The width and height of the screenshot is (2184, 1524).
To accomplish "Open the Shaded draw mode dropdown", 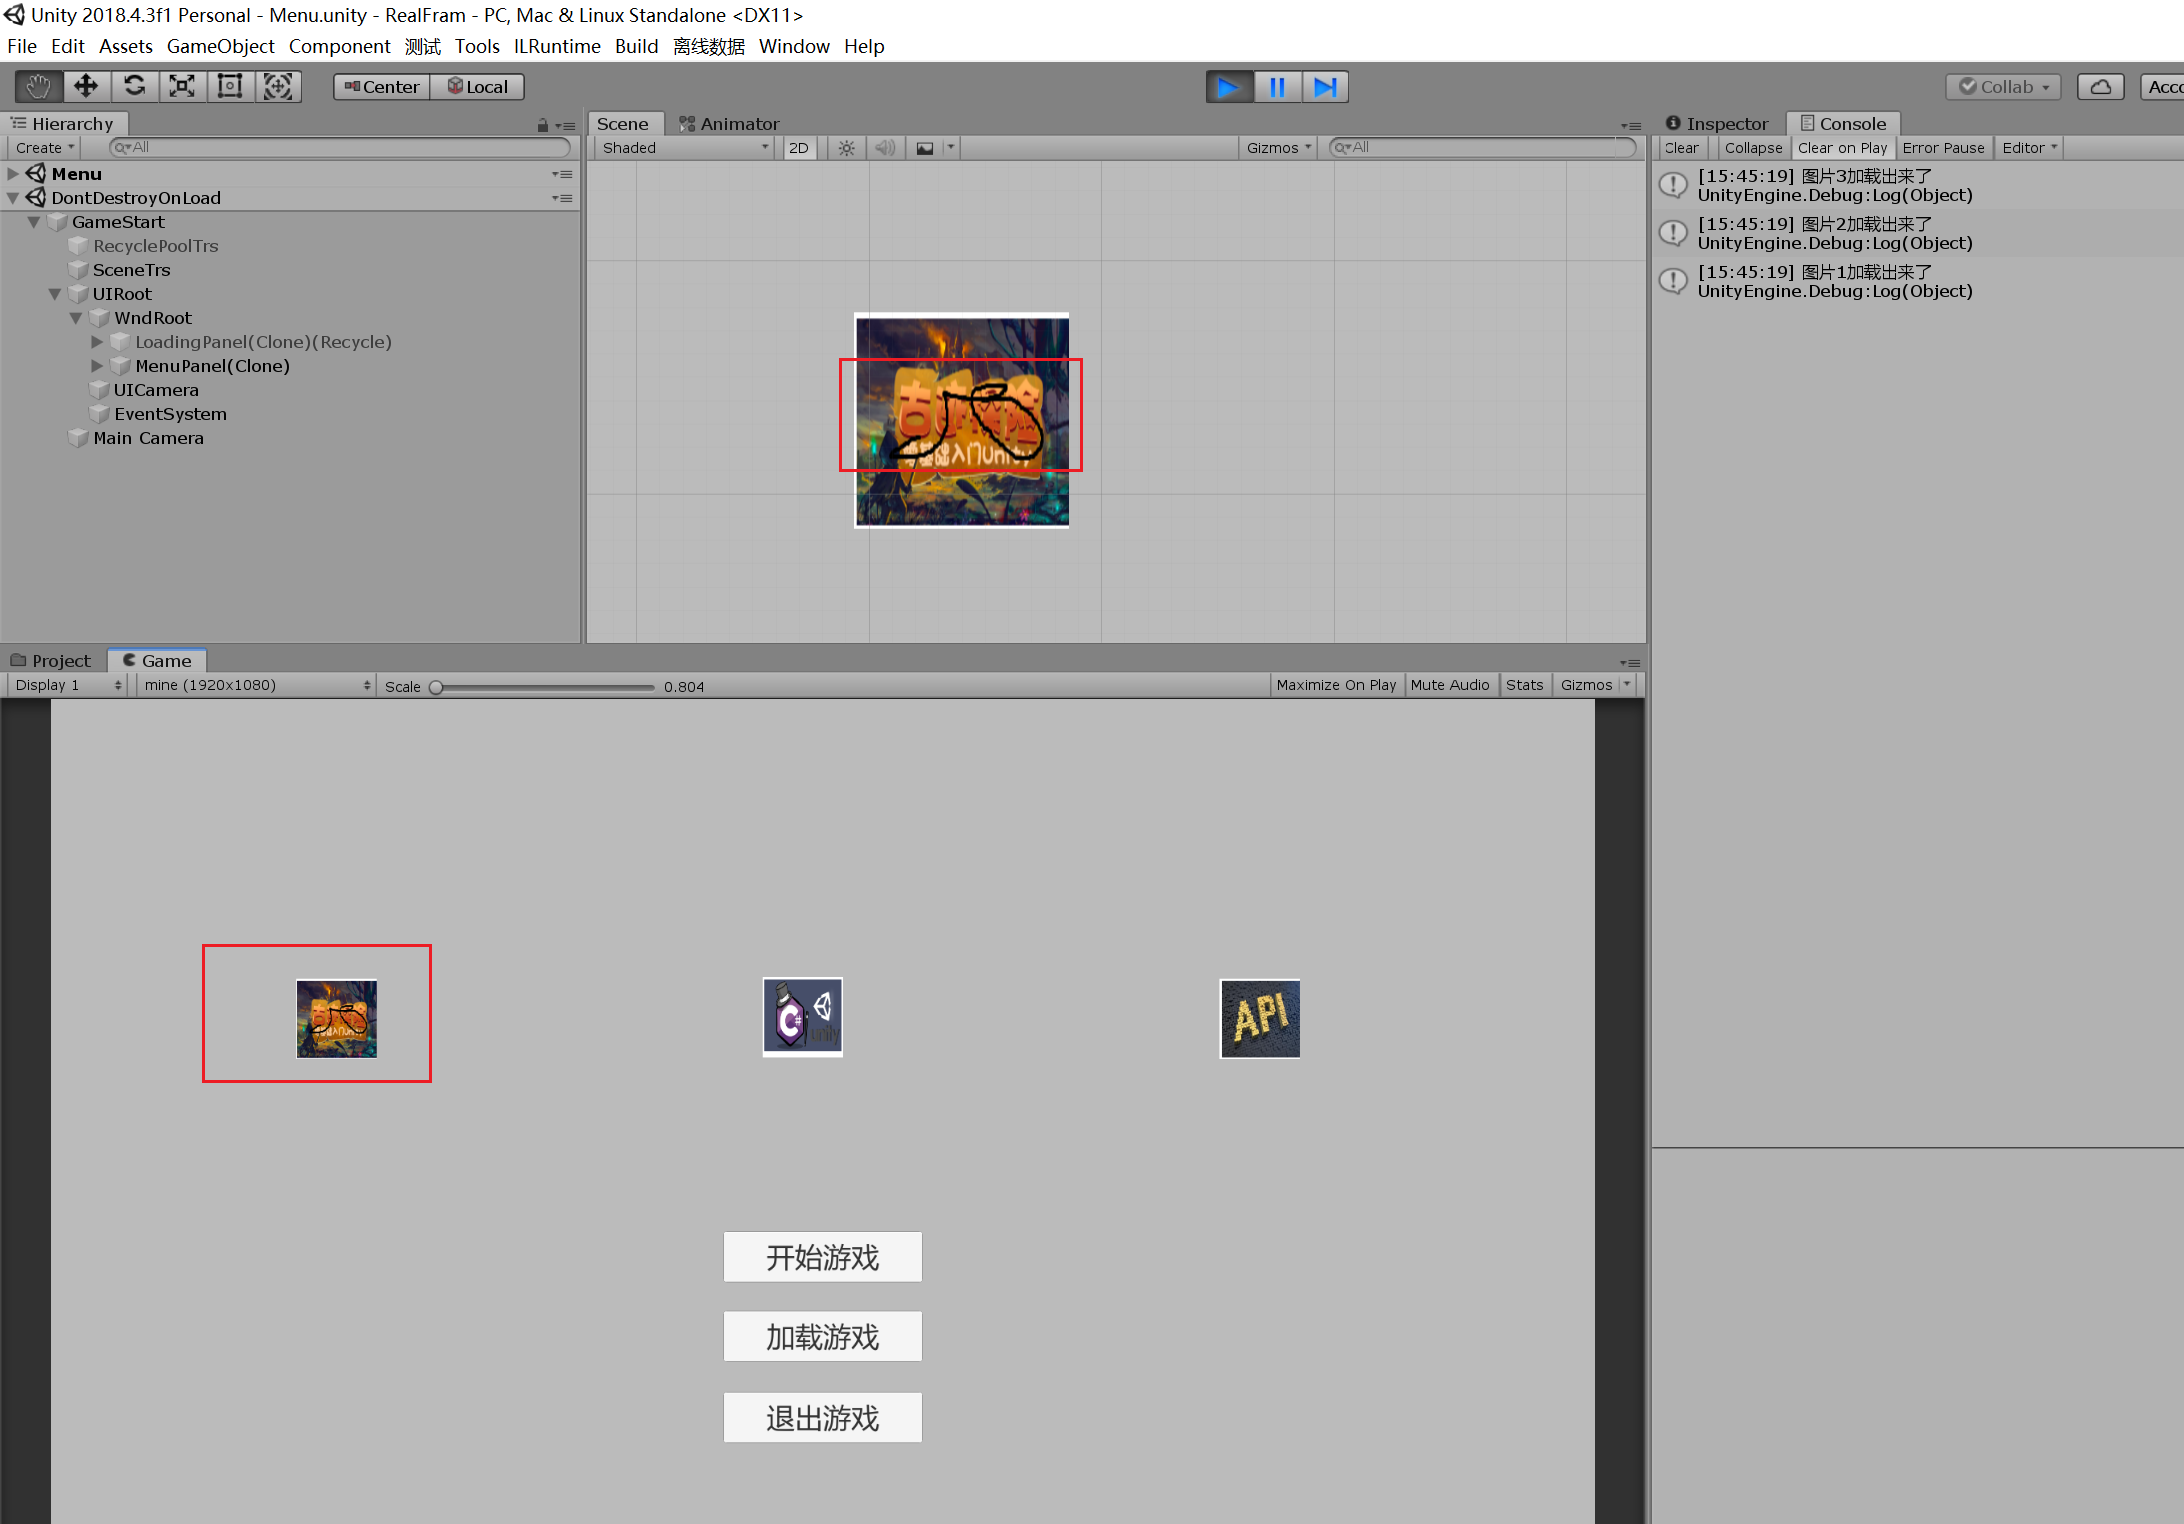I will (685, 148).
